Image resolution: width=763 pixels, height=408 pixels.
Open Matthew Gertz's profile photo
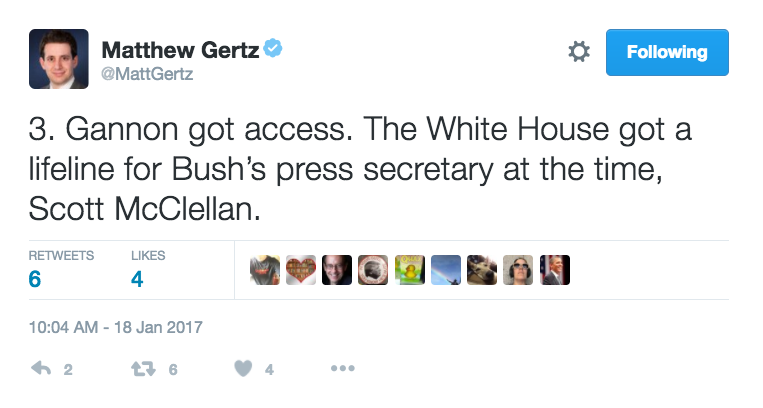56,58
